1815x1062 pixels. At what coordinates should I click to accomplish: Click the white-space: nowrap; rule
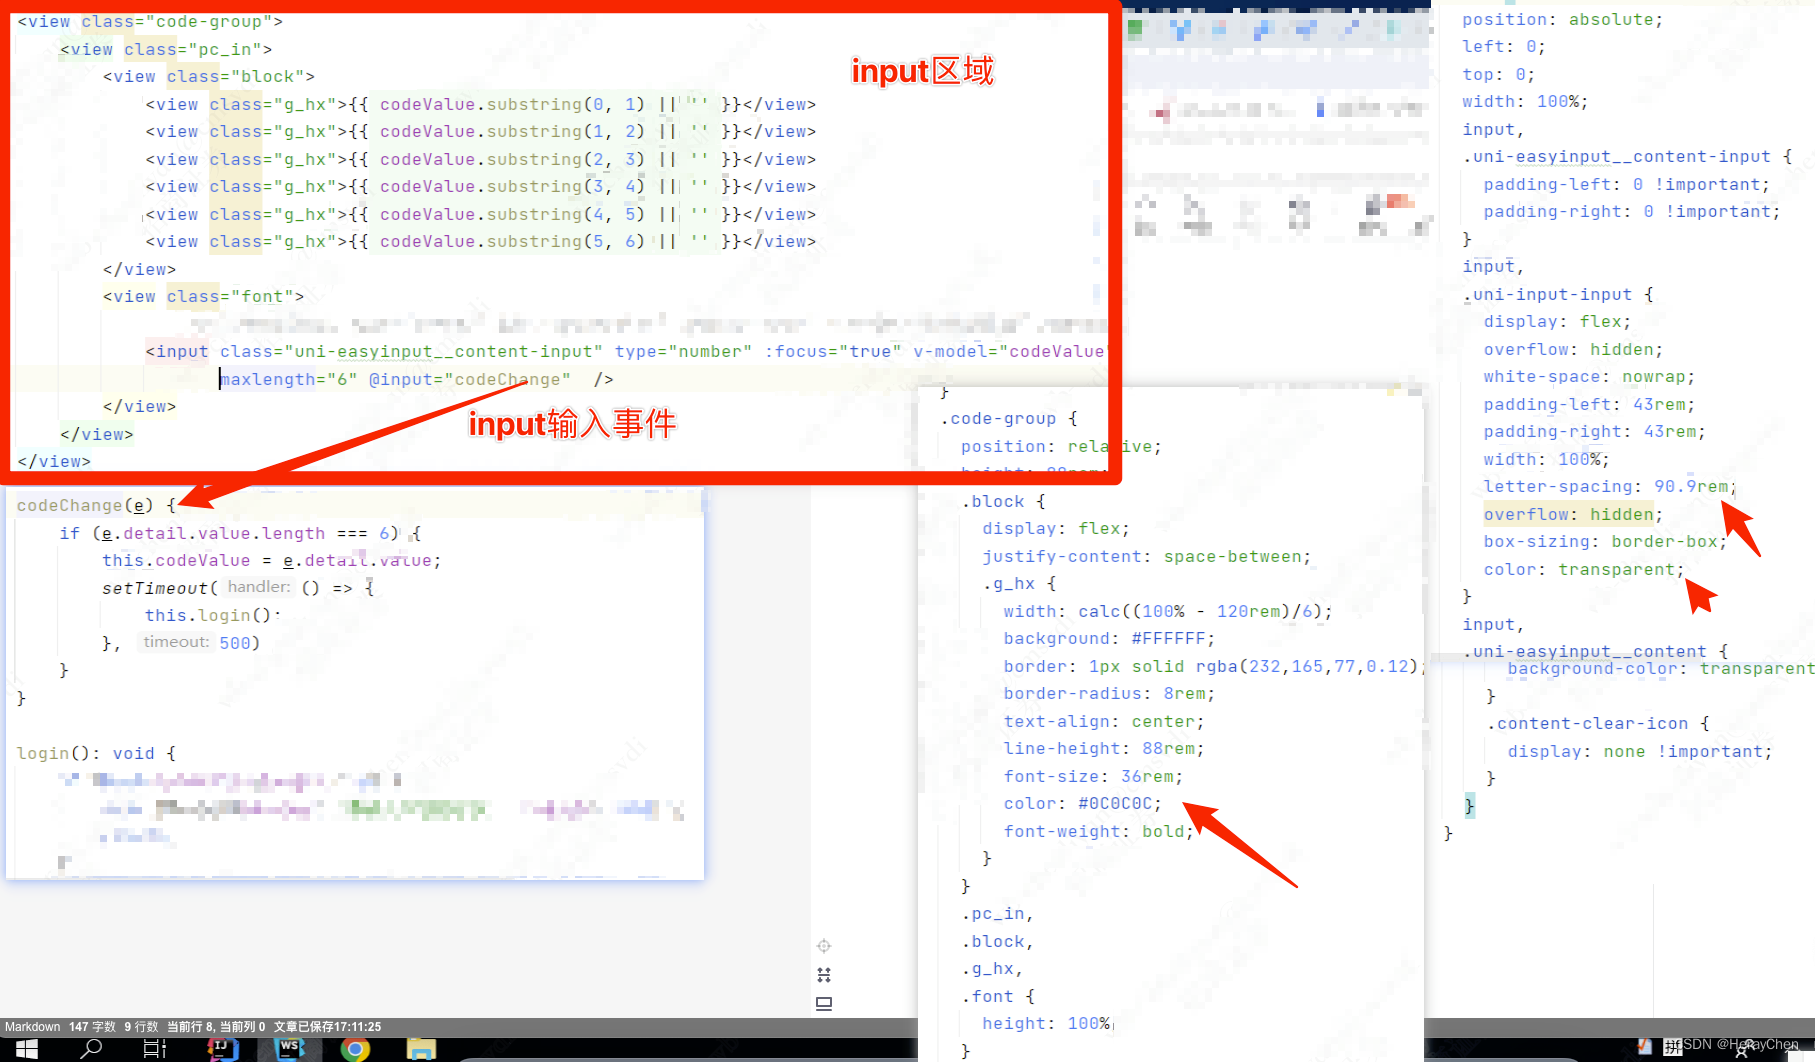pos(1589,377)
